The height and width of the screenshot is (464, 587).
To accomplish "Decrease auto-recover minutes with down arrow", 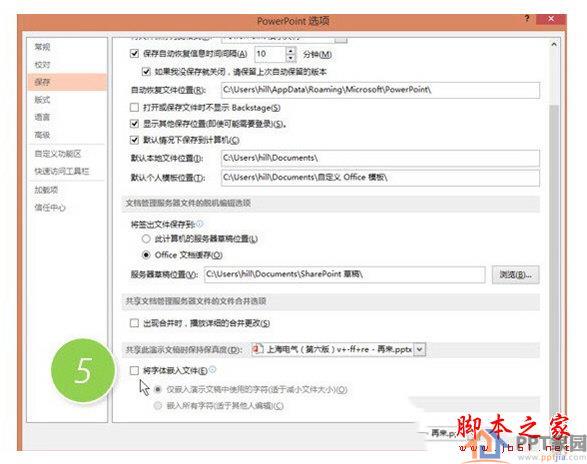I will [291, 58].
